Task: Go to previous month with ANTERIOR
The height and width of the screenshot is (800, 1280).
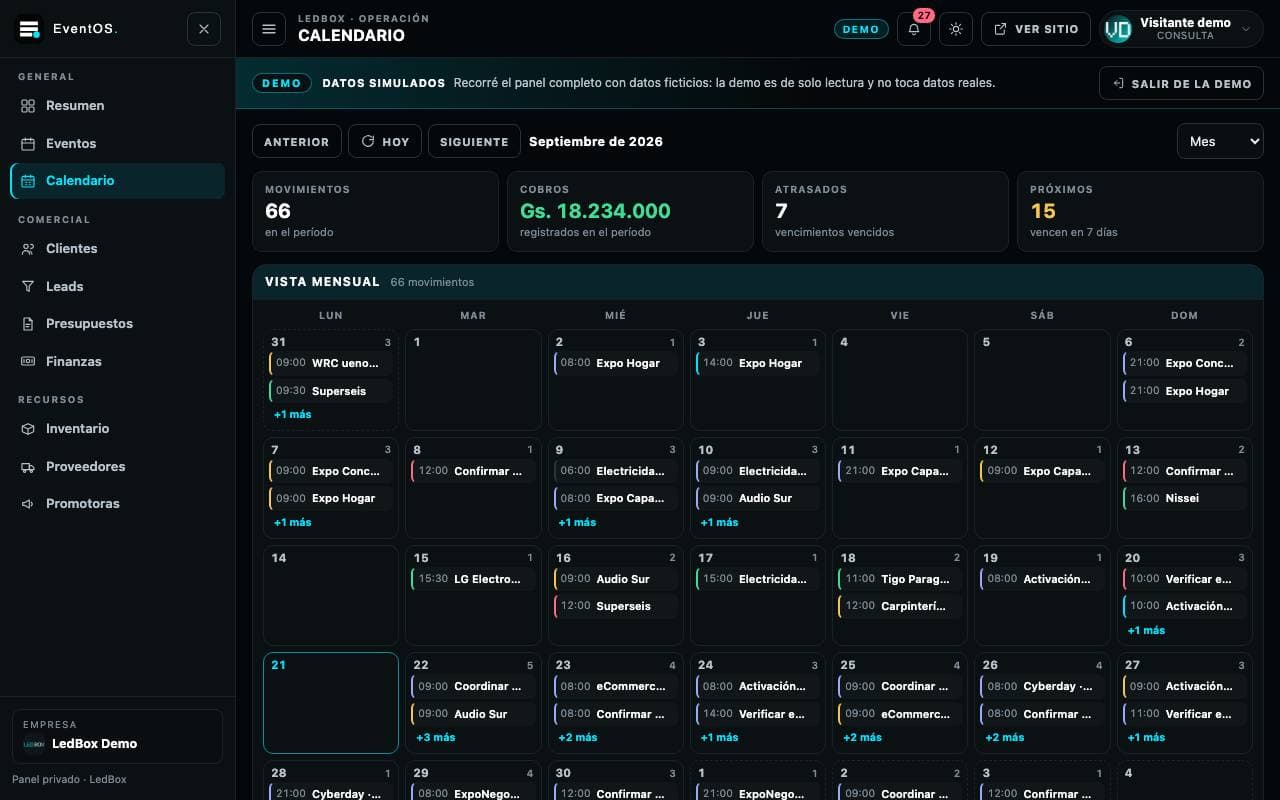Action: point(297,141)
